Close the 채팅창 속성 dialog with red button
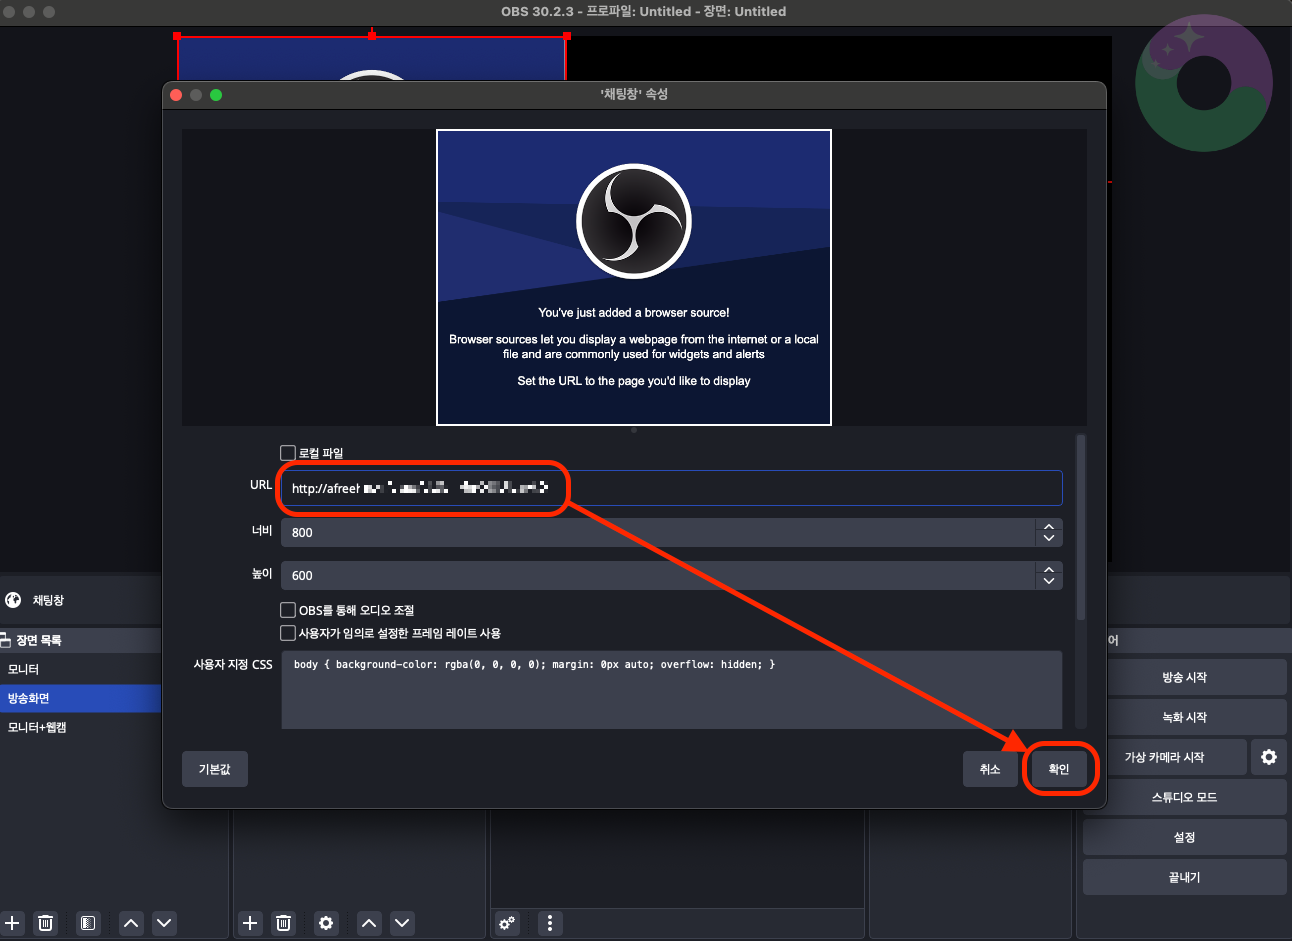 [176, 95]
